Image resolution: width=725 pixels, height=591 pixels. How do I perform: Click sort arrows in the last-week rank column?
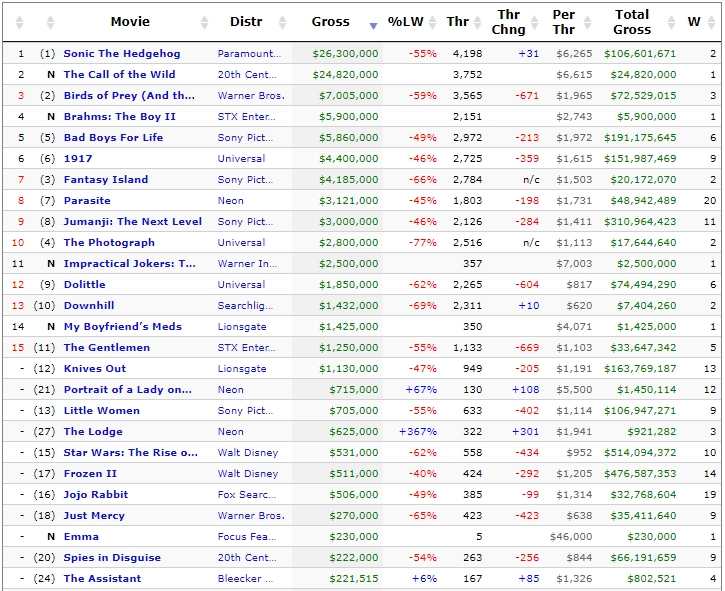click(x=50, y=22)
